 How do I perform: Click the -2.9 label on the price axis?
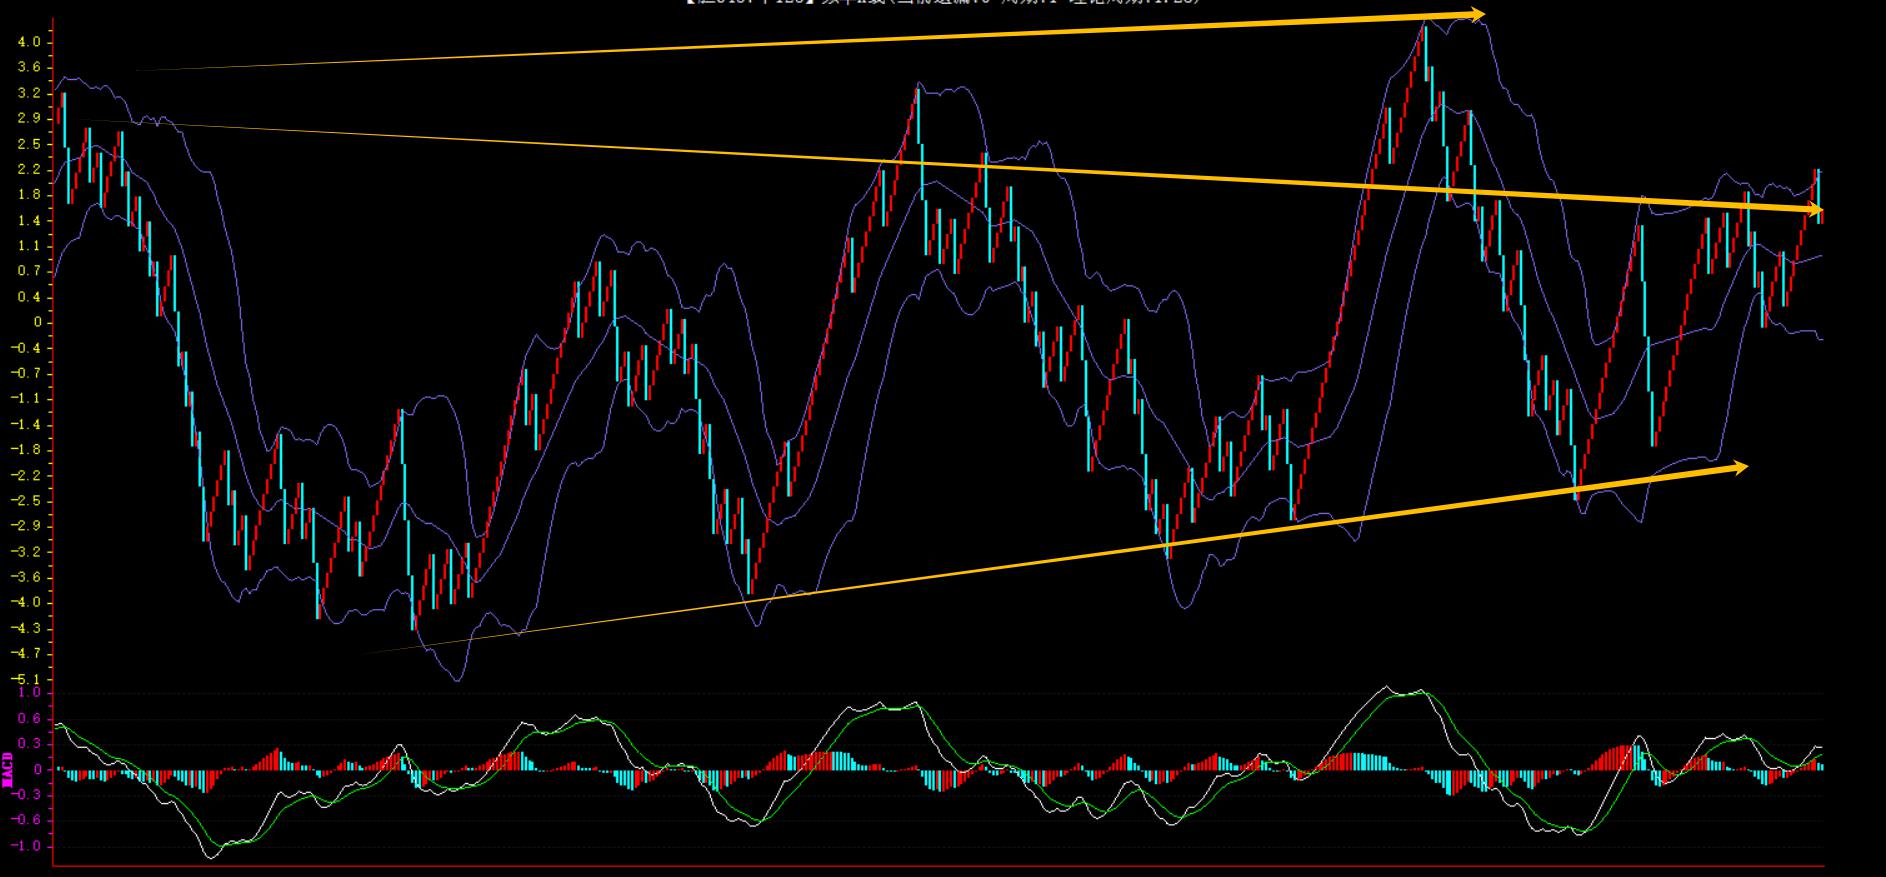[x=27, y=526]
